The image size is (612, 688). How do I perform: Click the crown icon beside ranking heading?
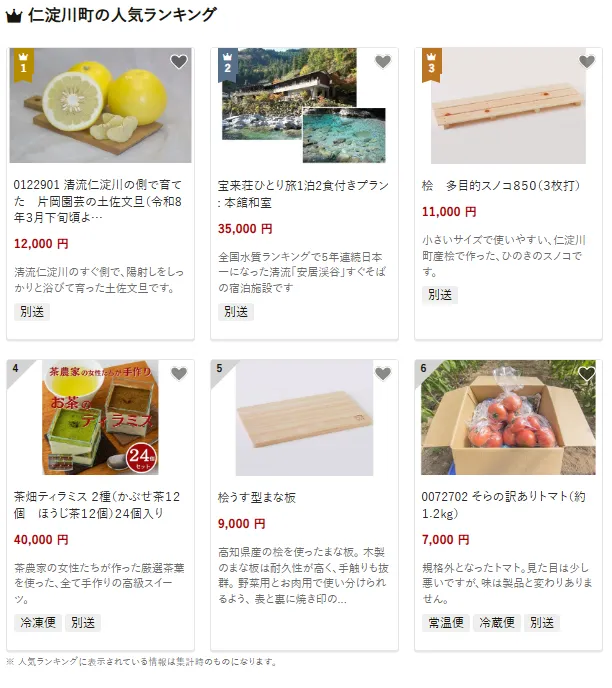(x=14, y=16)
